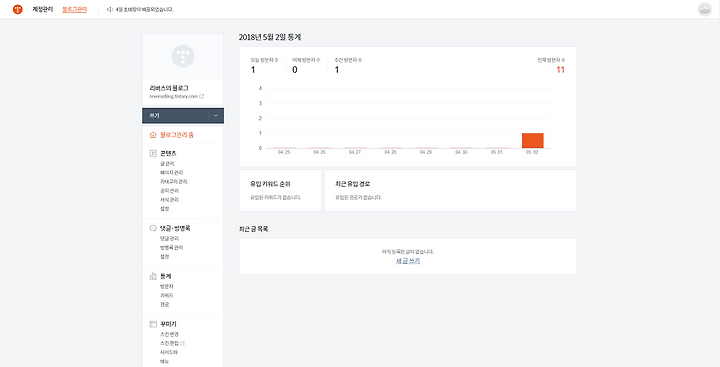This screenshot has width=720, height=367.
Task: Click the 쓰기 write button
Action: (x=175, y=116)
